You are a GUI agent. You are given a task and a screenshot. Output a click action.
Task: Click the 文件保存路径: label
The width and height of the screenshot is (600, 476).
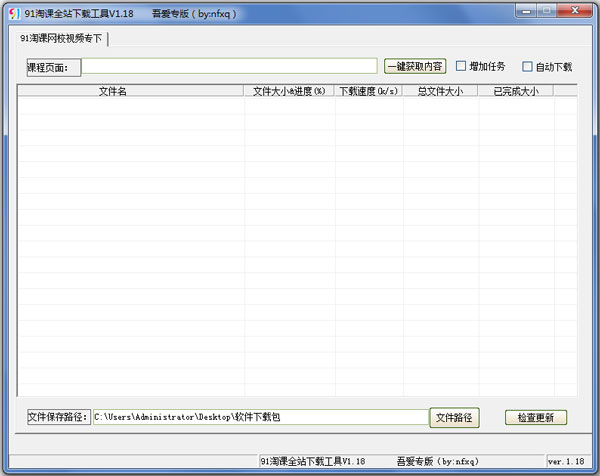point(59,417)
